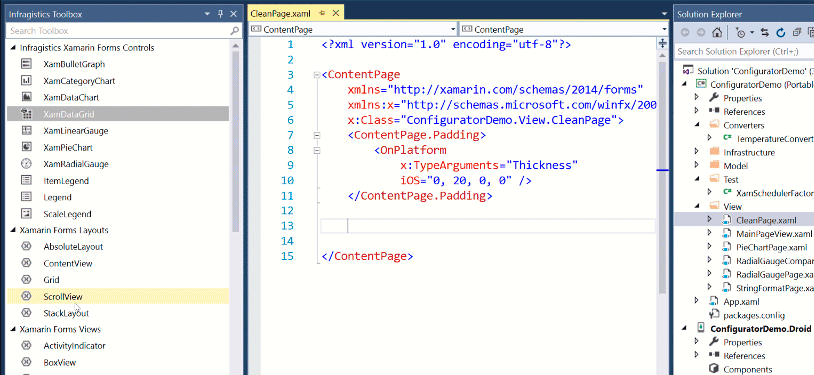Select PieChartPage.xaml file
The image size is (814, 375).
[771, 247]
